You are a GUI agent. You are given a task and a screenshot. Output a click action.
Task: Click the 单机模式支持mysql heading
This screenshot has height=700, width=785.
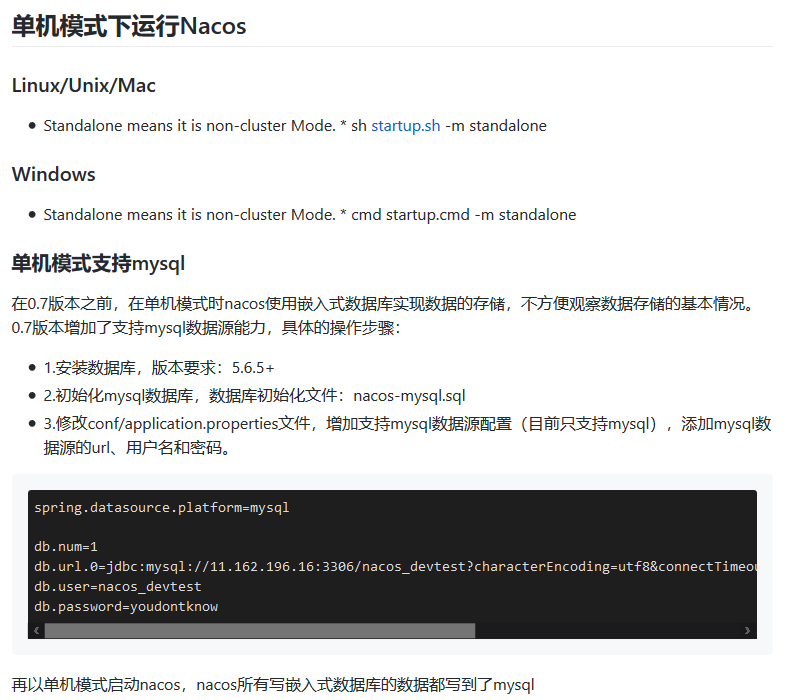[x=98, y=263]
